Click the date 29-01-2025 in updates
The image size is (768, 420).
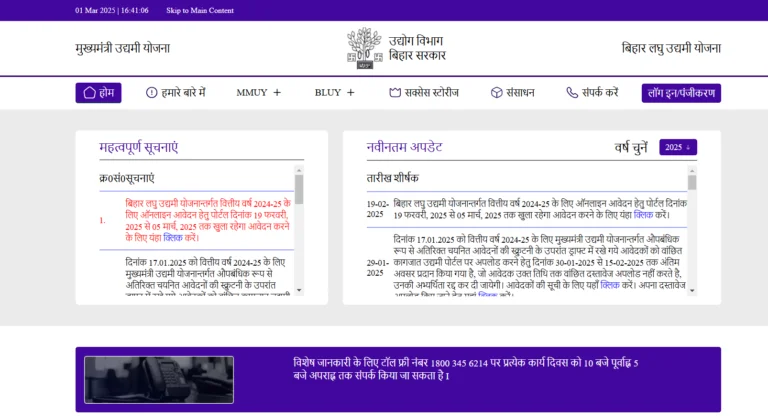point(377,268)
